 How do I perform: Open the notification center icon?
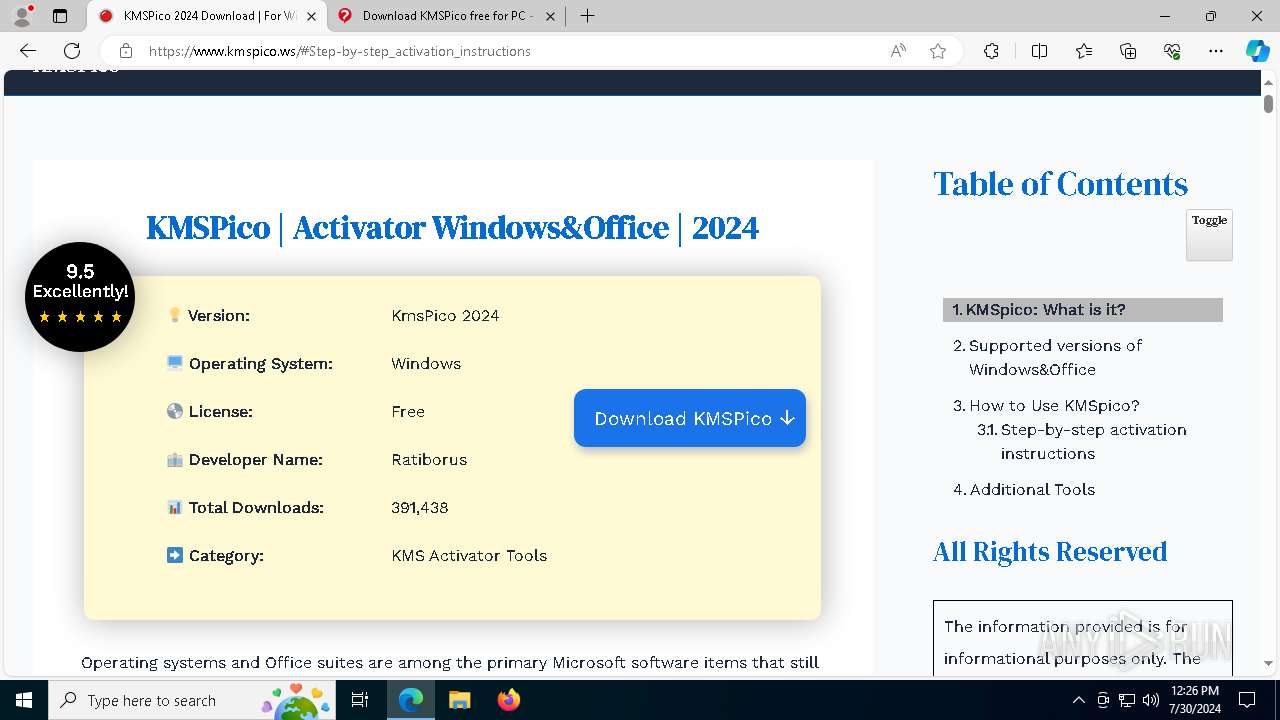(1247, 700)
